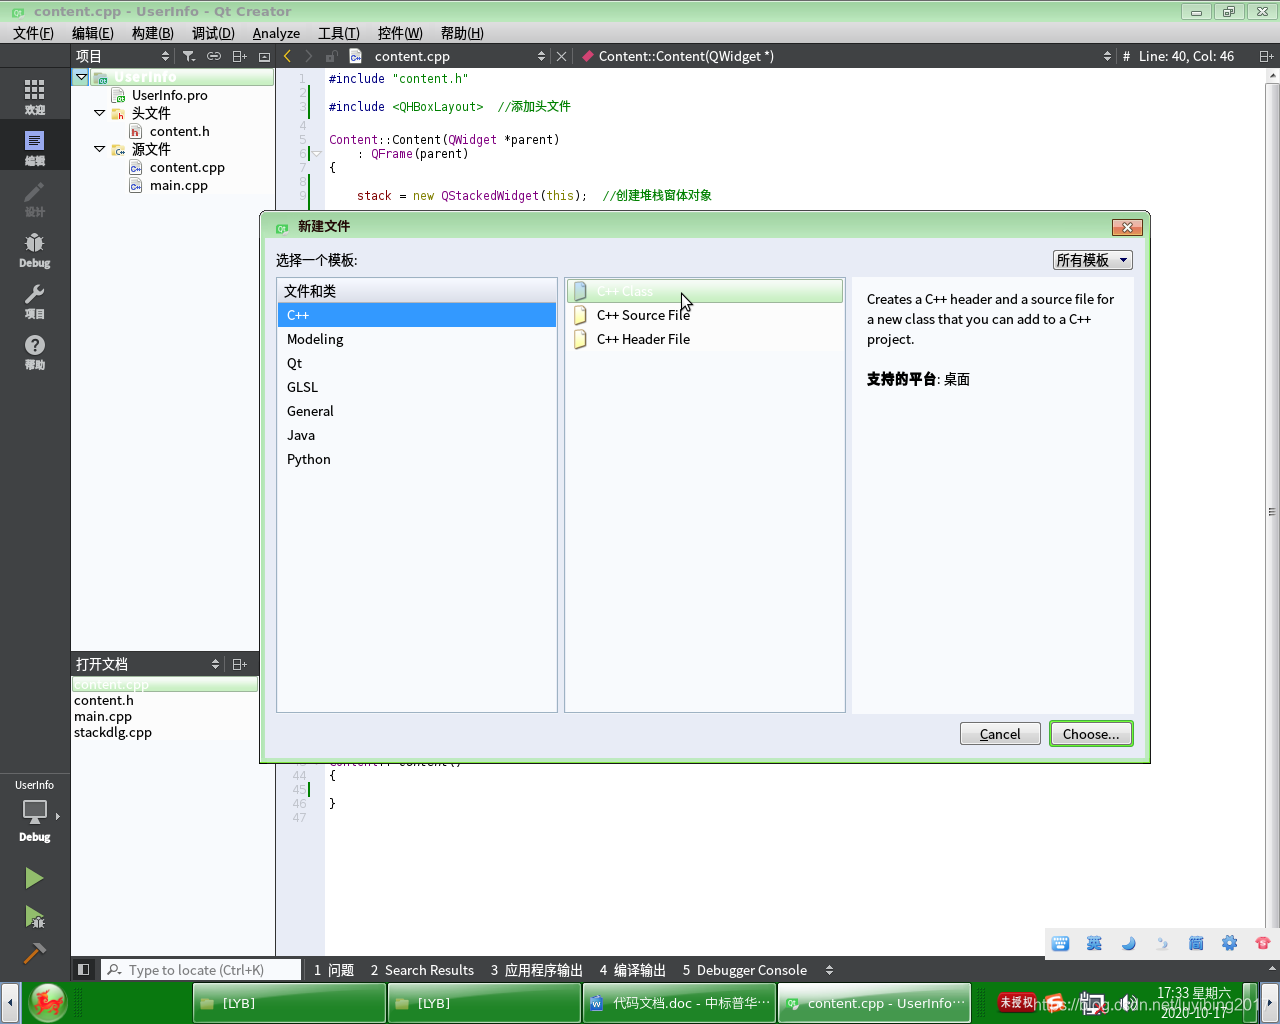Switch to Edit mode in sidebar

[x=35, y=146]
